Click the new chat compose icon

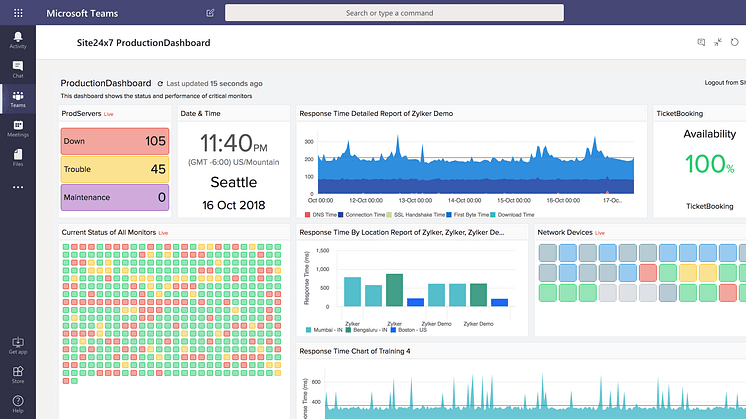point(210,13)
